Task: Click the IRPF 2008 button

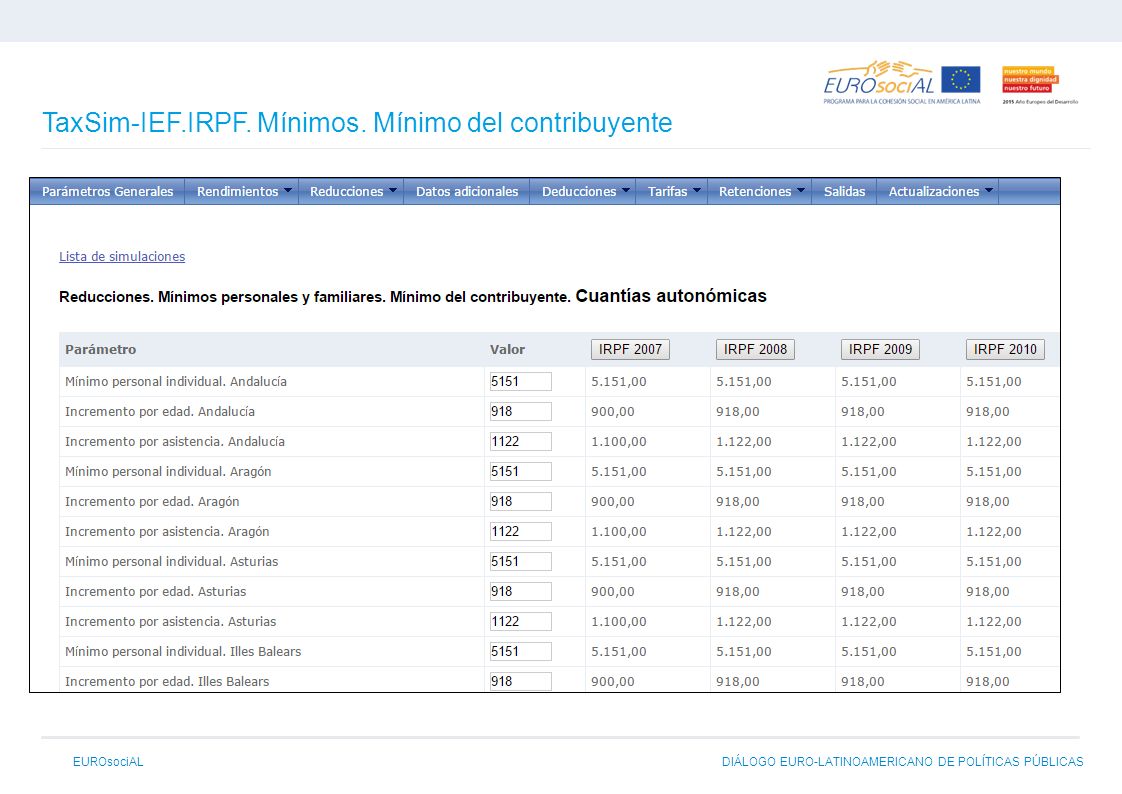Action: pyautogui.click(x=755, y=349)
